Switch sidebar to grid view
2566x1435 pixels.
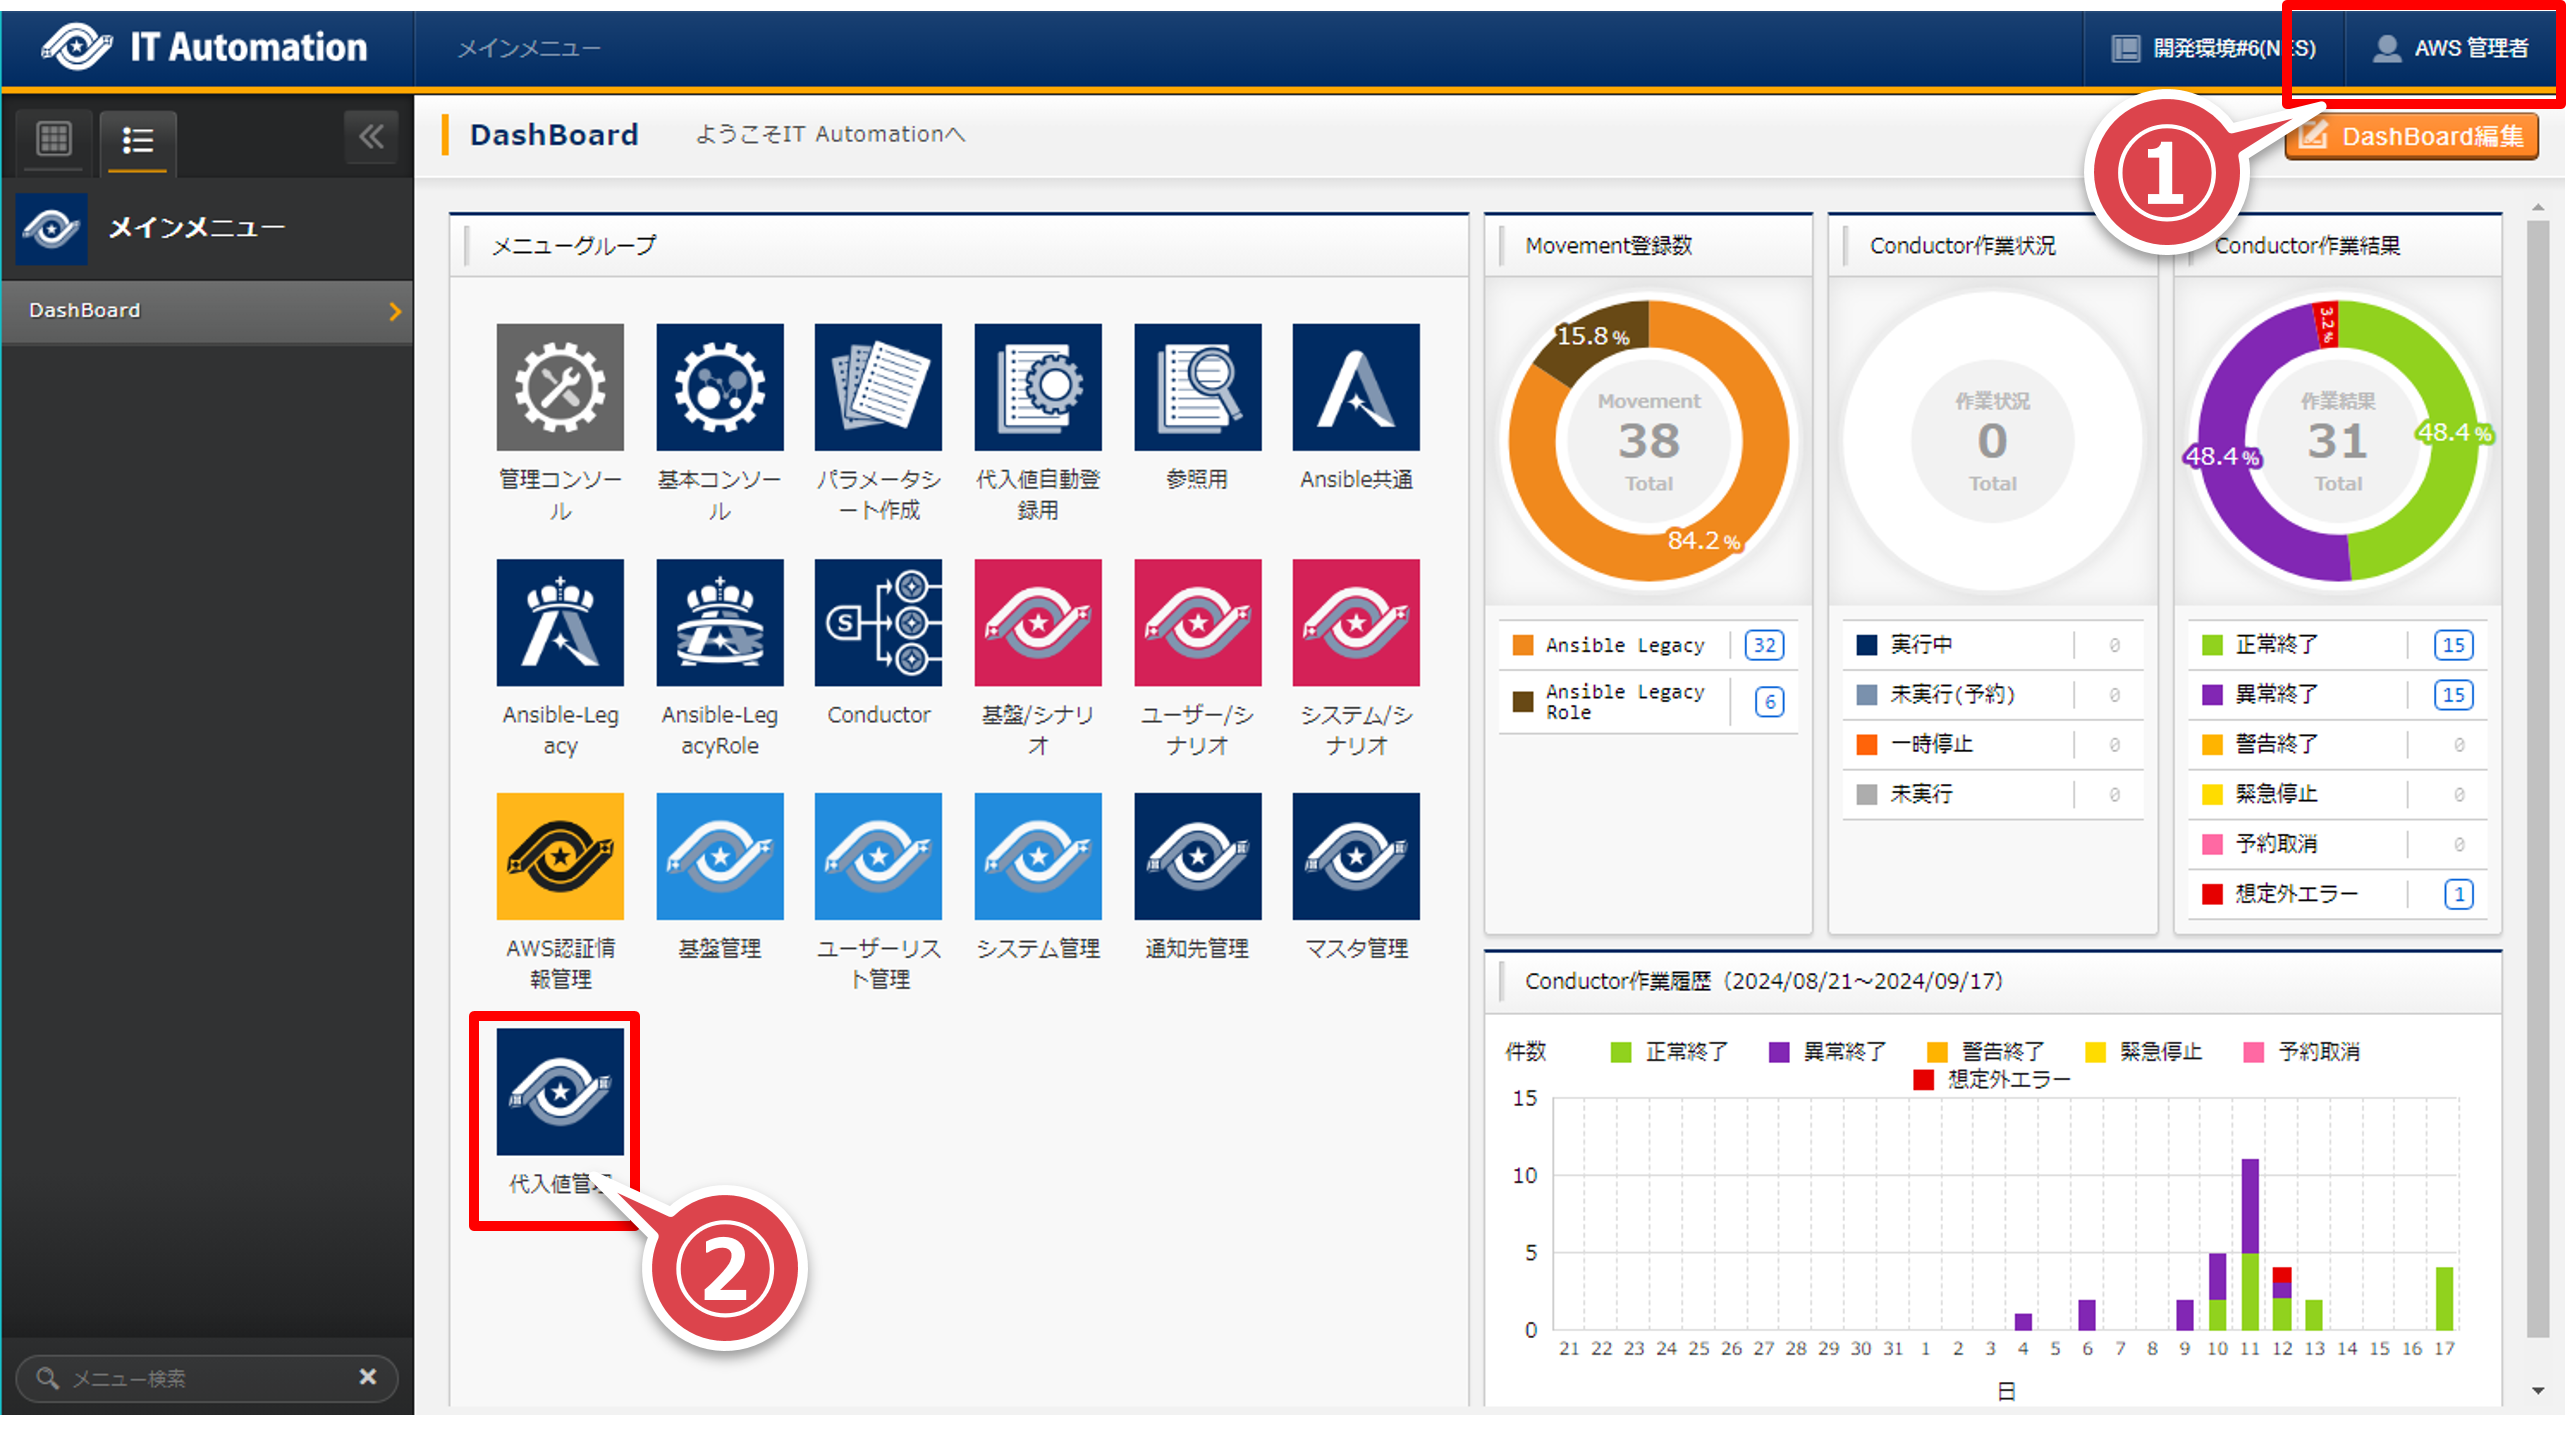(x=54, y=139)
